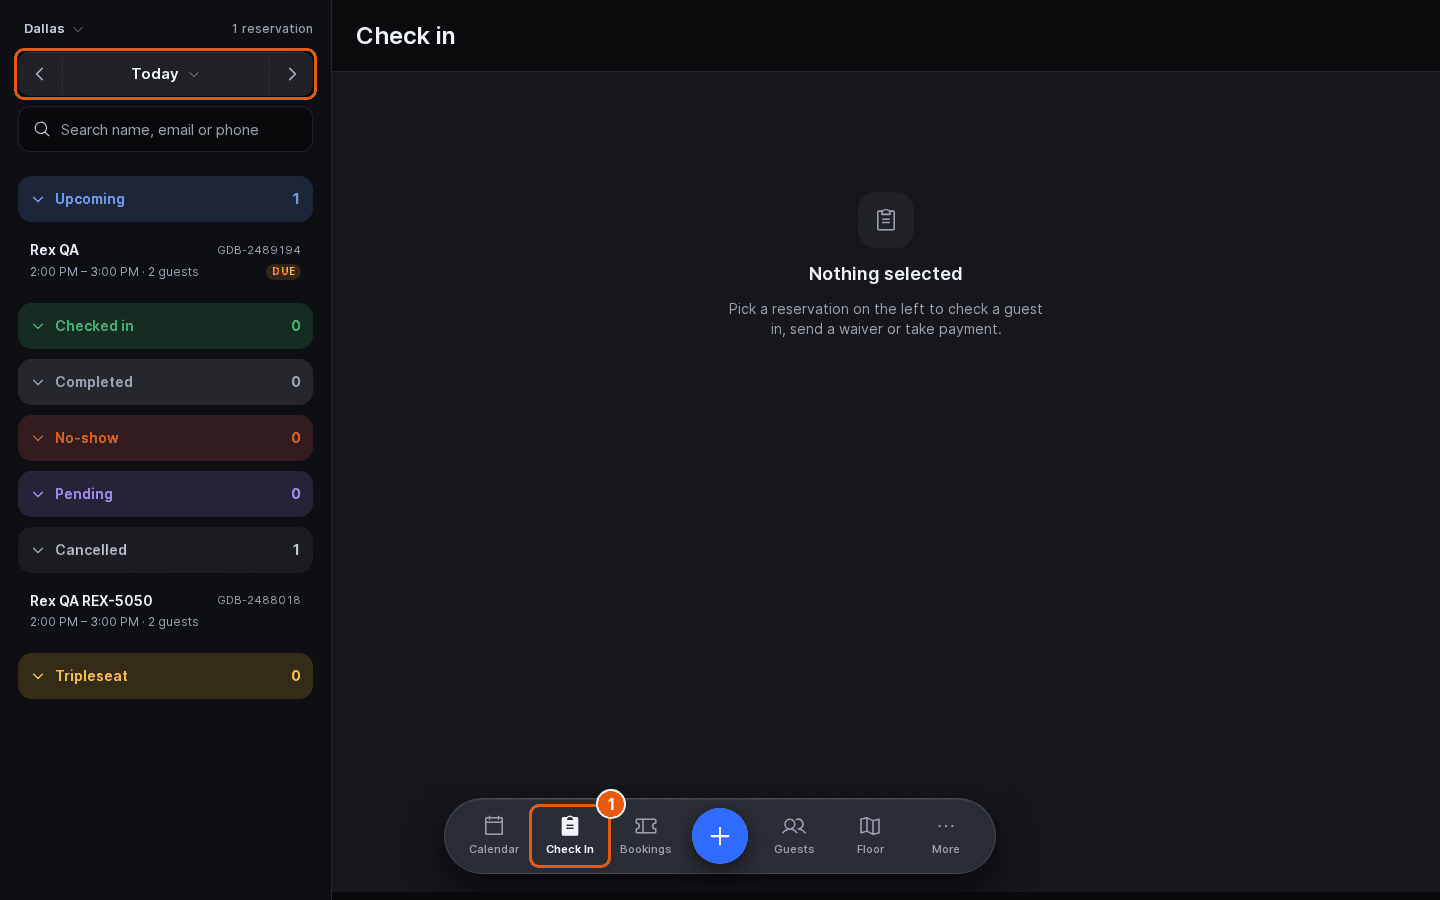This screenshot has width=1440, height=900.
Task: Expand the Tripleseat section
Action: tap(165, 676)
